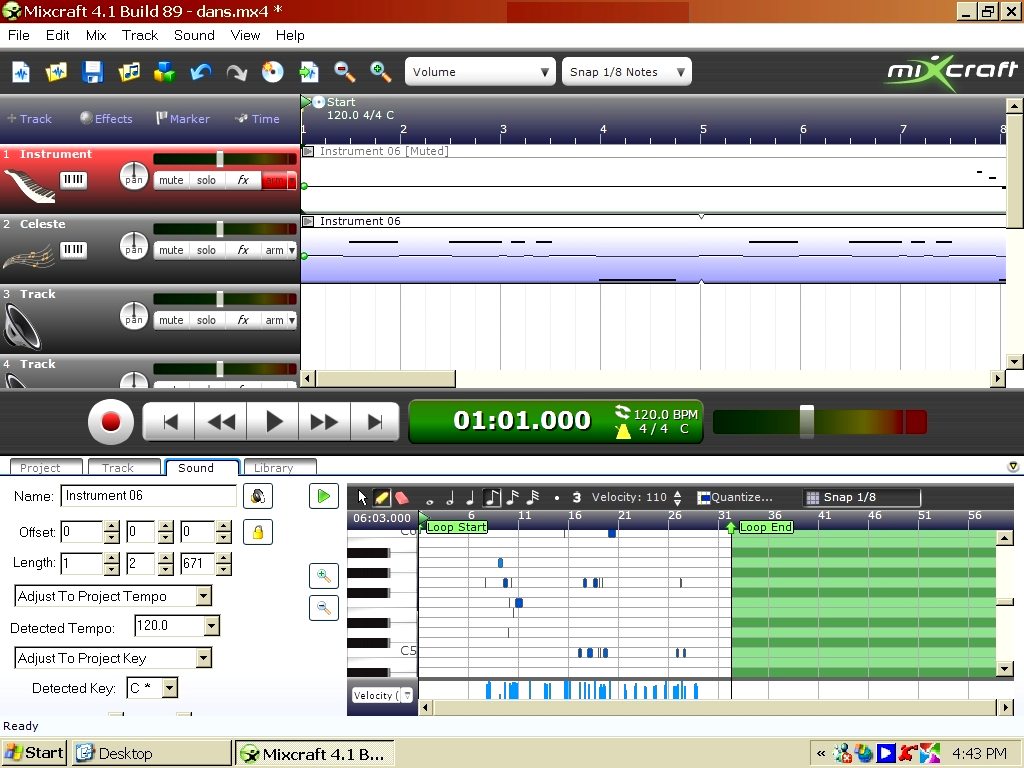Open the Mix menu

pyautogui.click(x=96, y=35)
